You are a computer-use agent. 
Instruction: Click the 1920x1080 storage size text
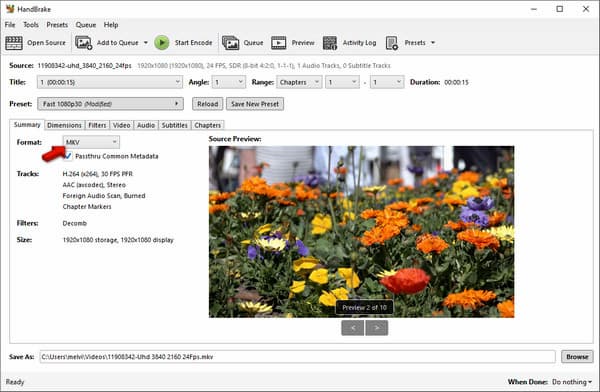pyautogui.click(x=118, y=240)
